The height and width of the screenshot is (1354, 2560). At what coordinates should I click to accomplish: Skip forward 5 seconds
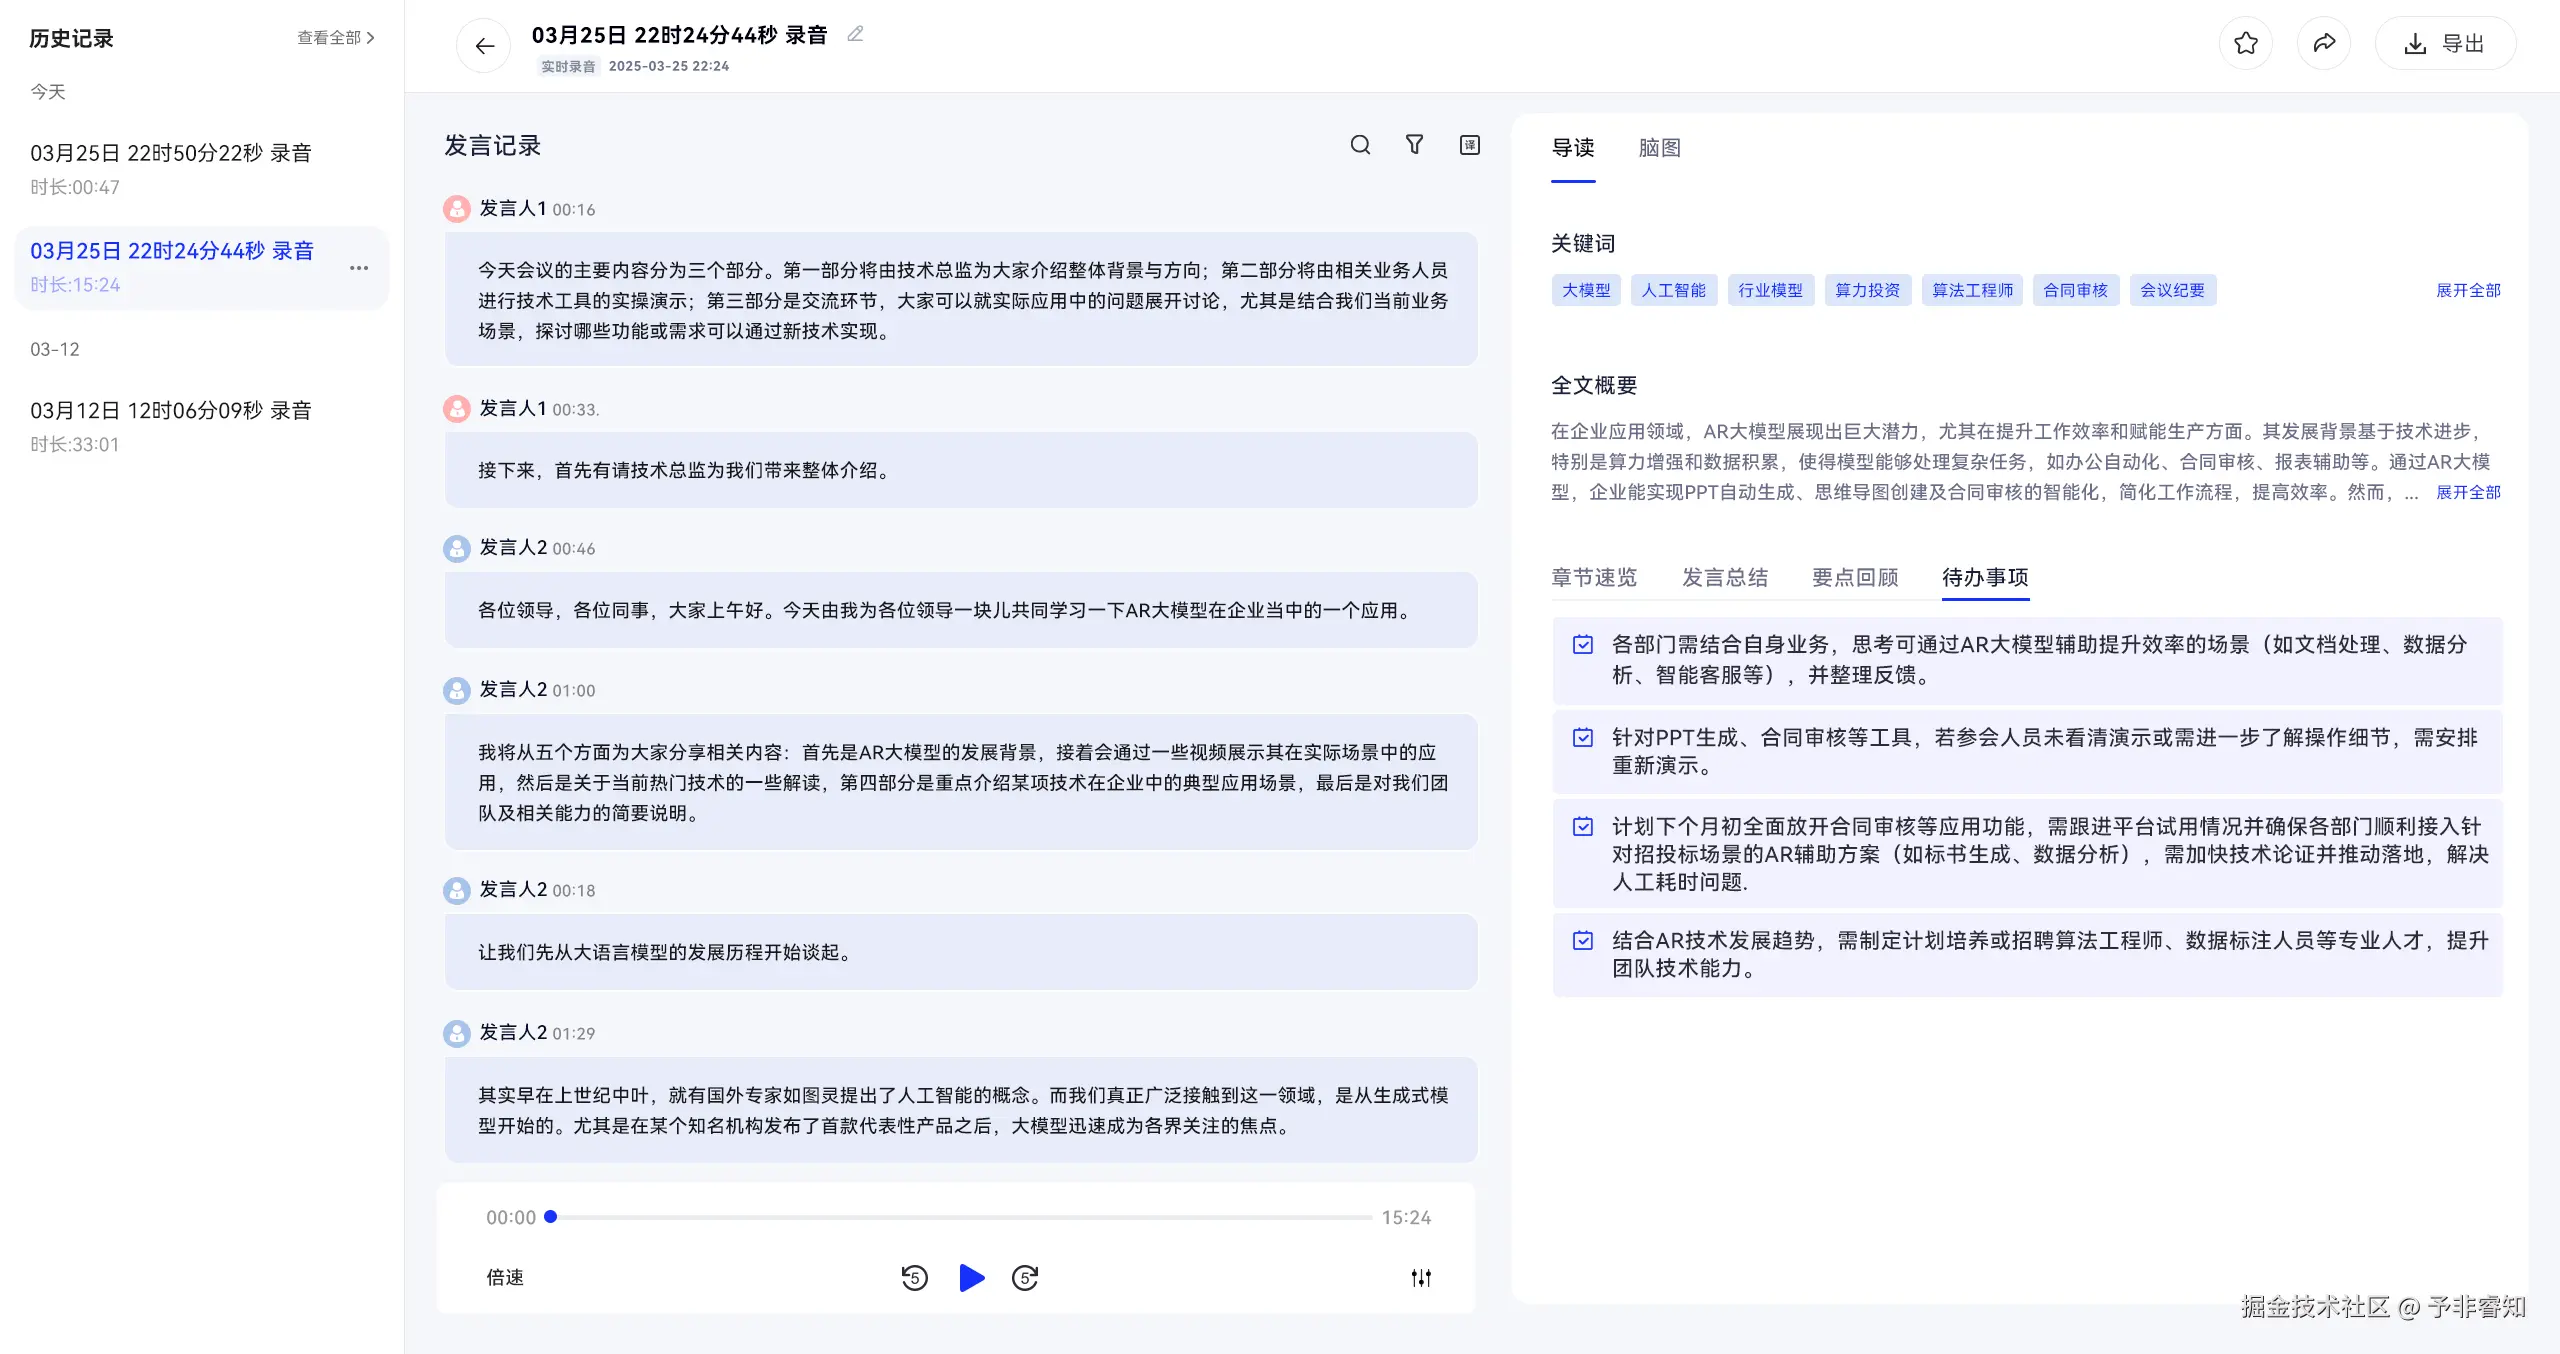[1025, 1278]
